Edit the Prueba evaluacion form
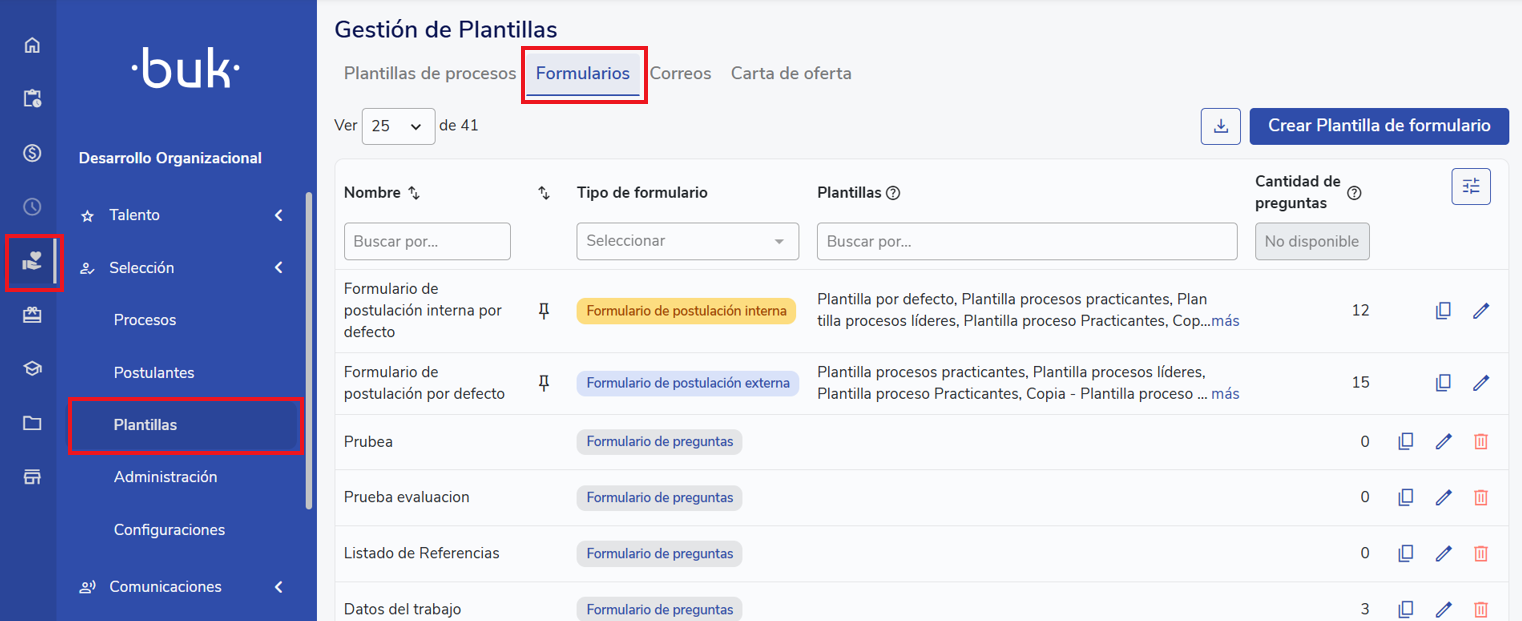1522x621 pixels. [1443, 497]
